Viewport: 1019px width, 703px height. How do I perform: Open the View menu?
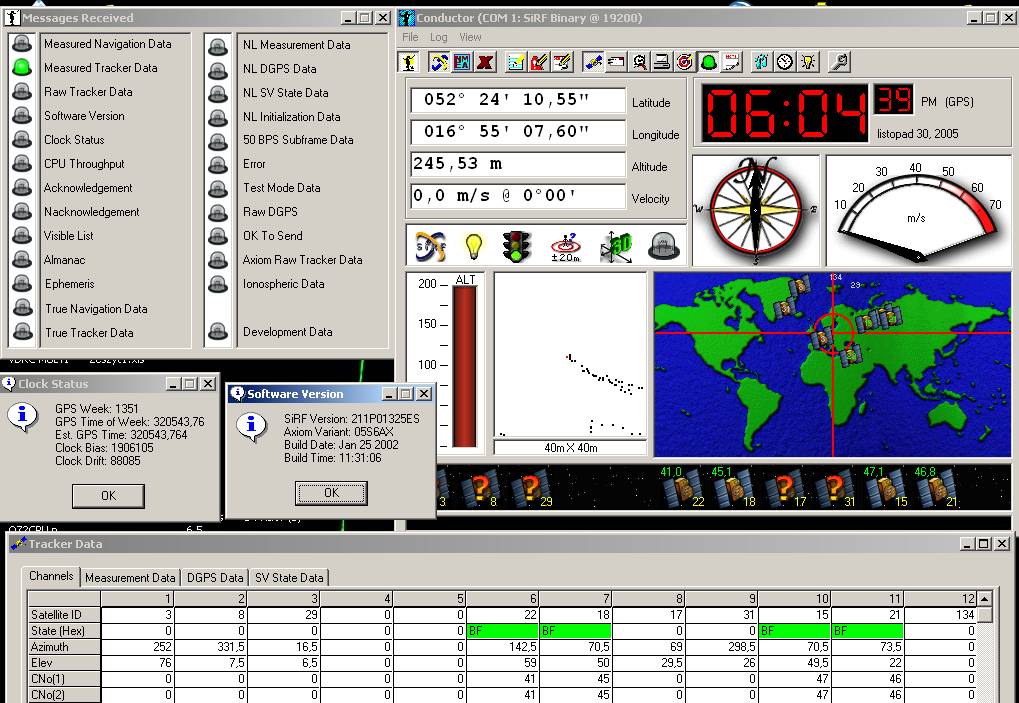(x=470, y=37)
